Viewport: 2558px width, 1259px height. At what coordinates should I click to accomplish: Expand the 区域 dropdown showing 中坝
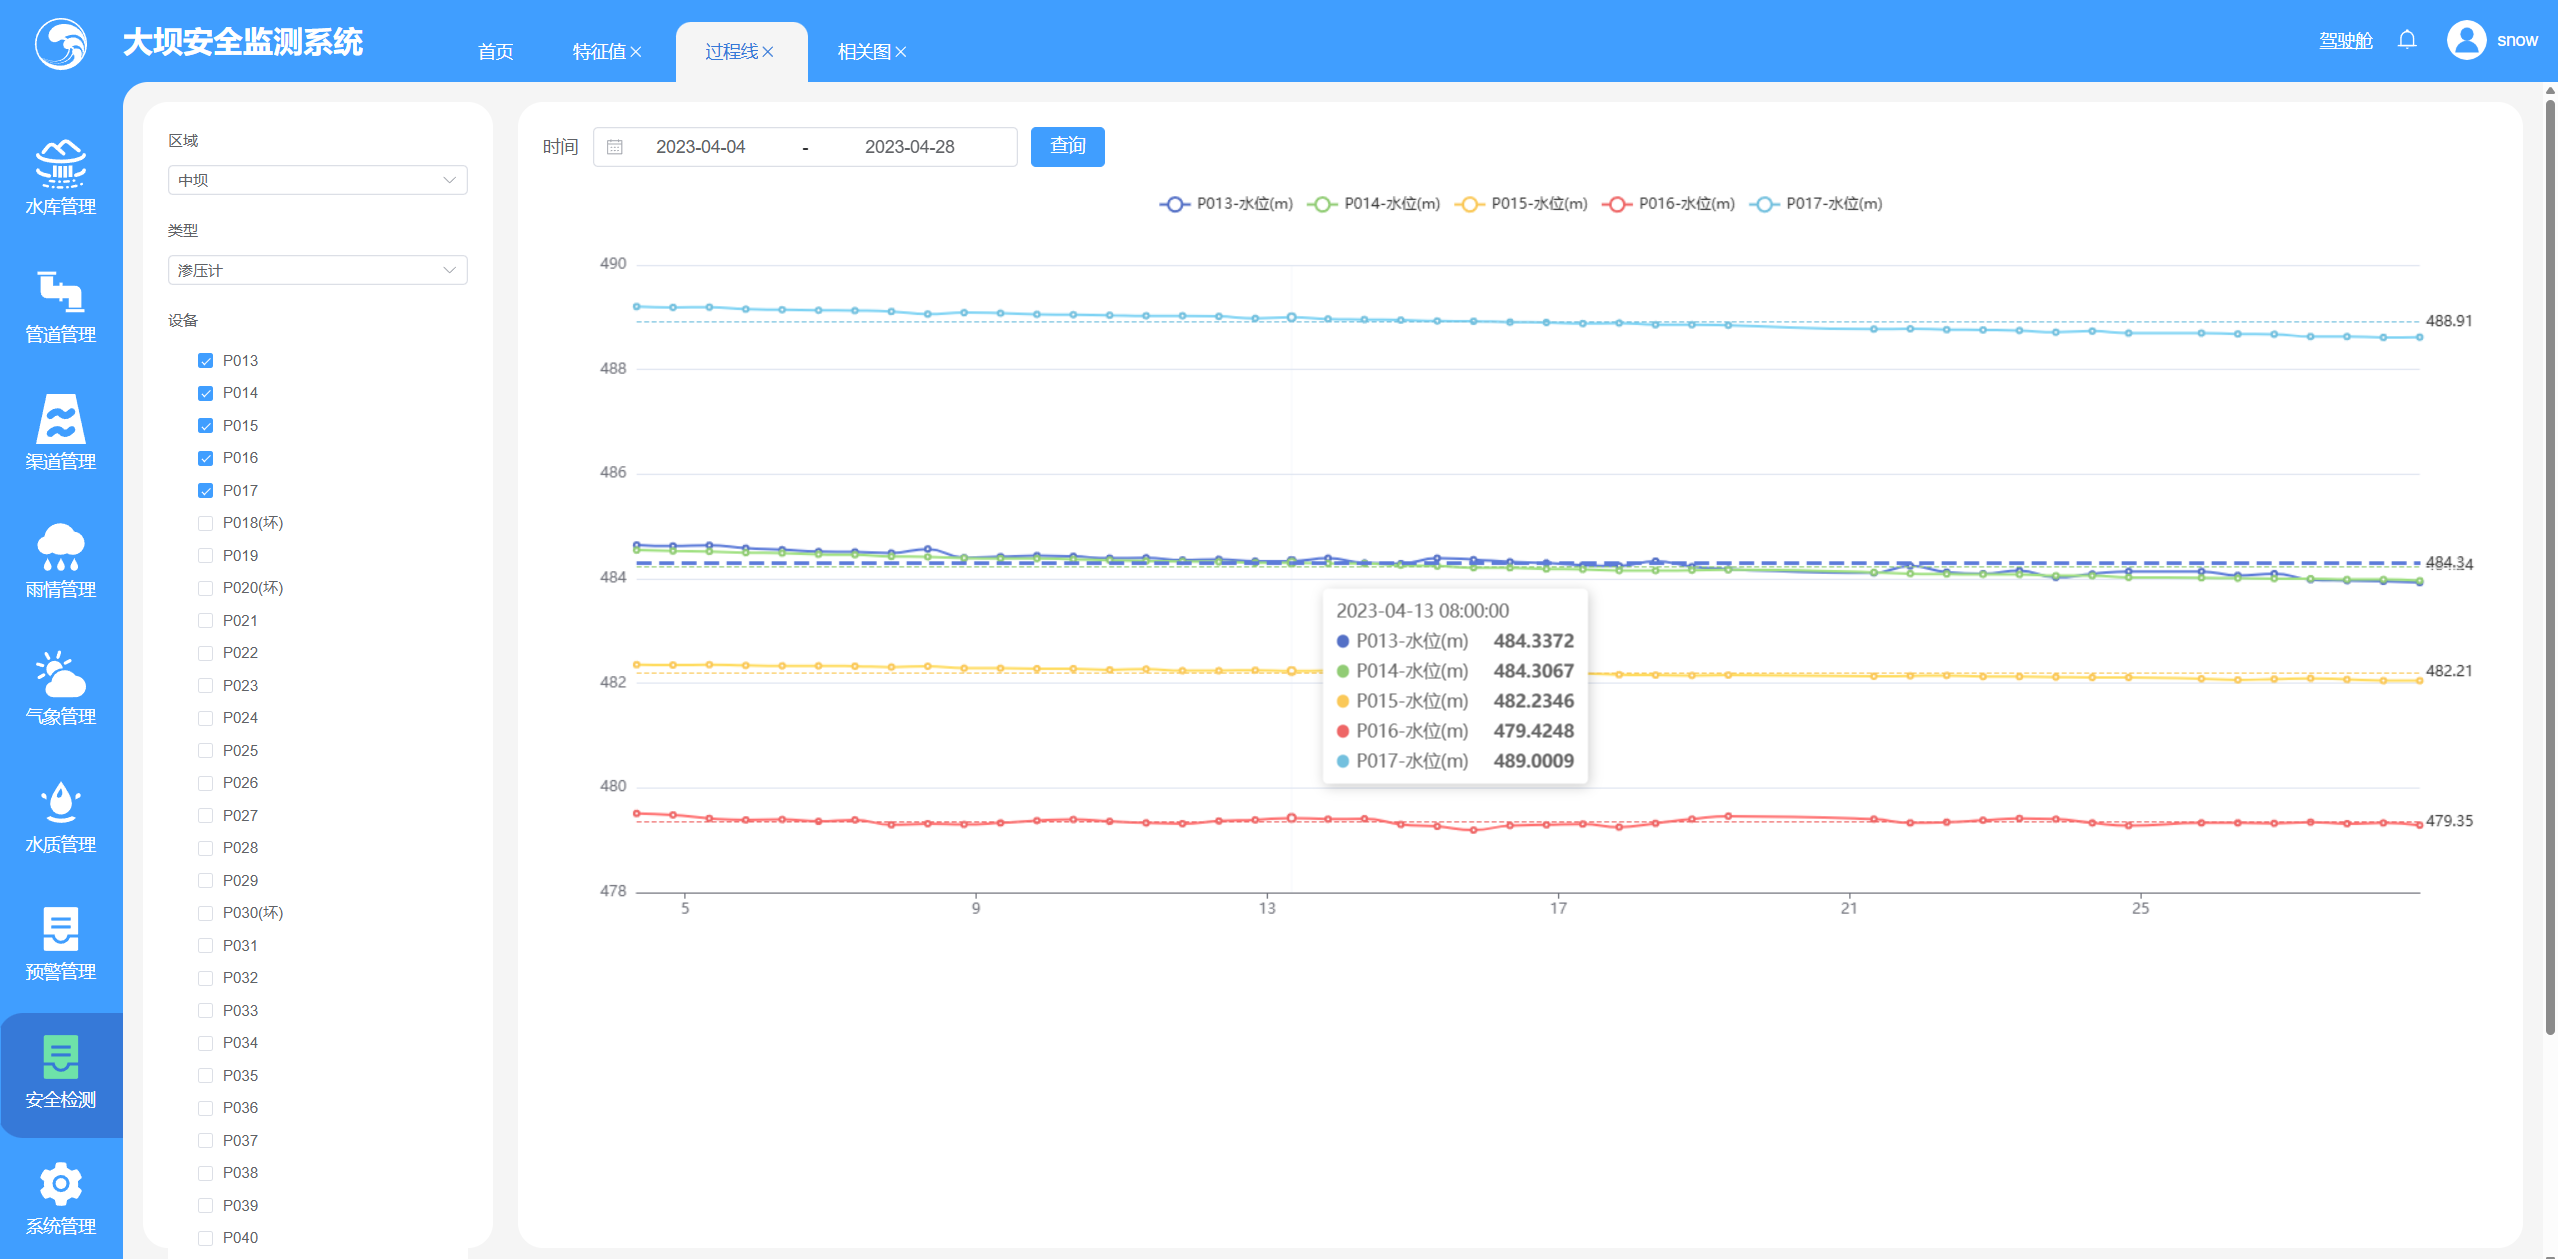click(x=318, y=180)
